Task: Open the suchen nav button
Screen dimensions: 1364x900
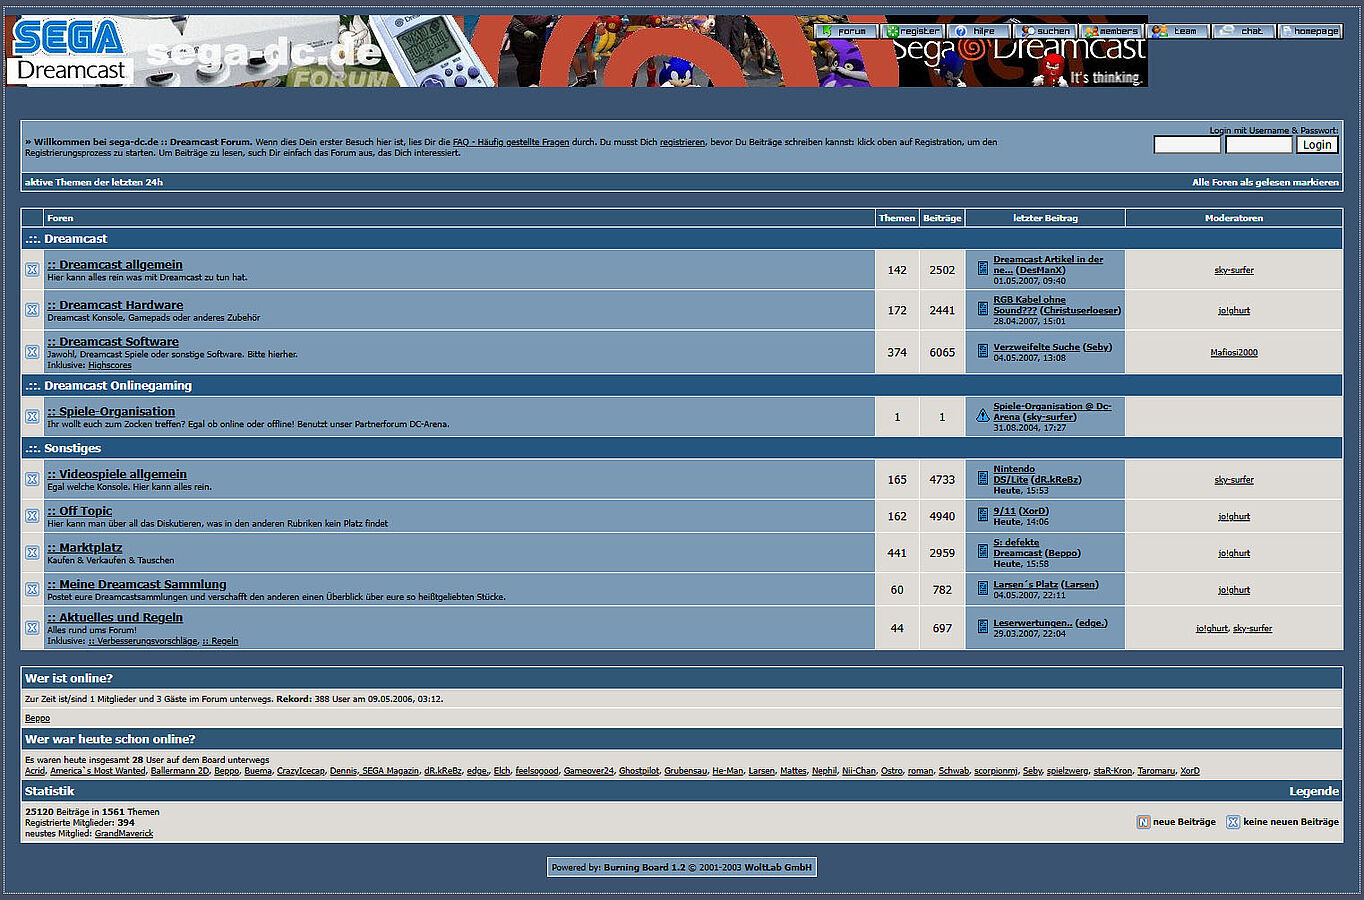Action: [1044, 31]
